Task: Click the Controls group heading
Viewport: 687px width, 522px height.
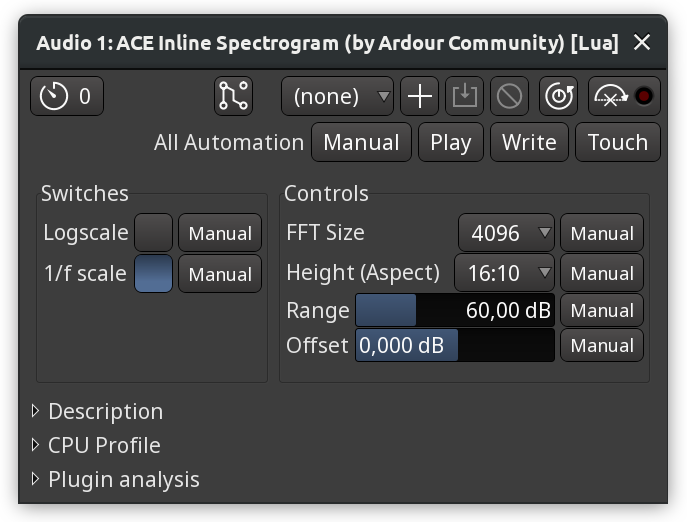Action: [326, 193]
